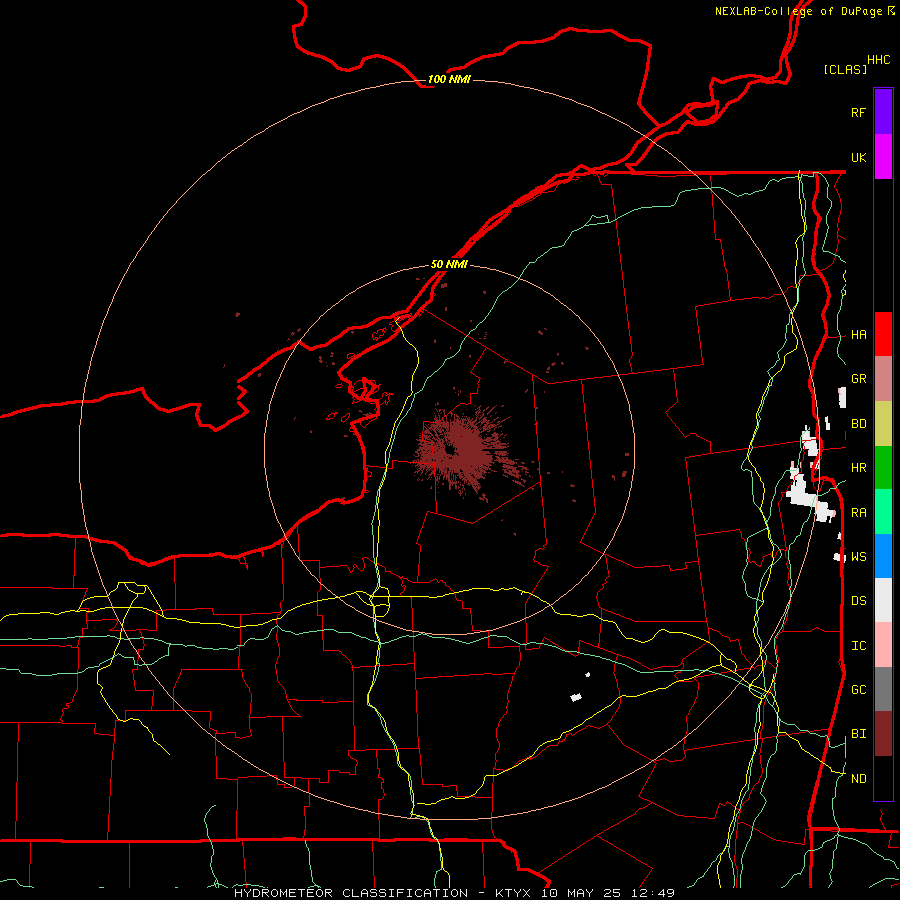Screen dimensions: 900x900
Task: Click the 'HR' legend label
Action: pyautogui.click(x=858, y=468)
